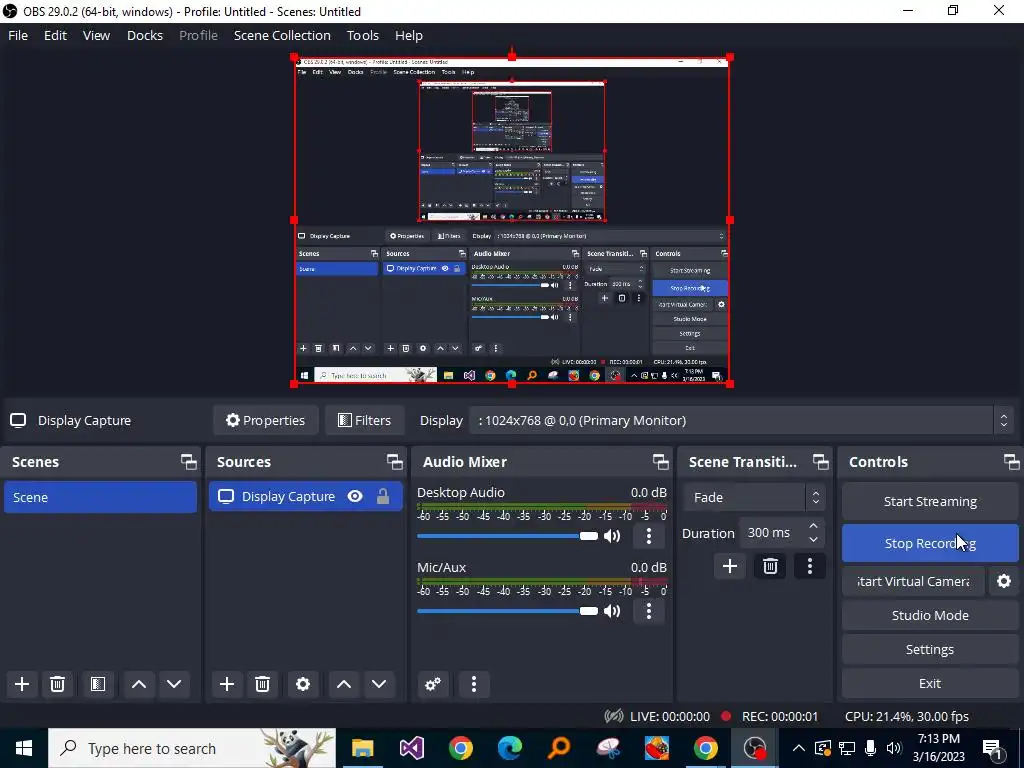Toggle Display Capture visibility eye
Screen dimensions: 1024x768
(355, 496)
